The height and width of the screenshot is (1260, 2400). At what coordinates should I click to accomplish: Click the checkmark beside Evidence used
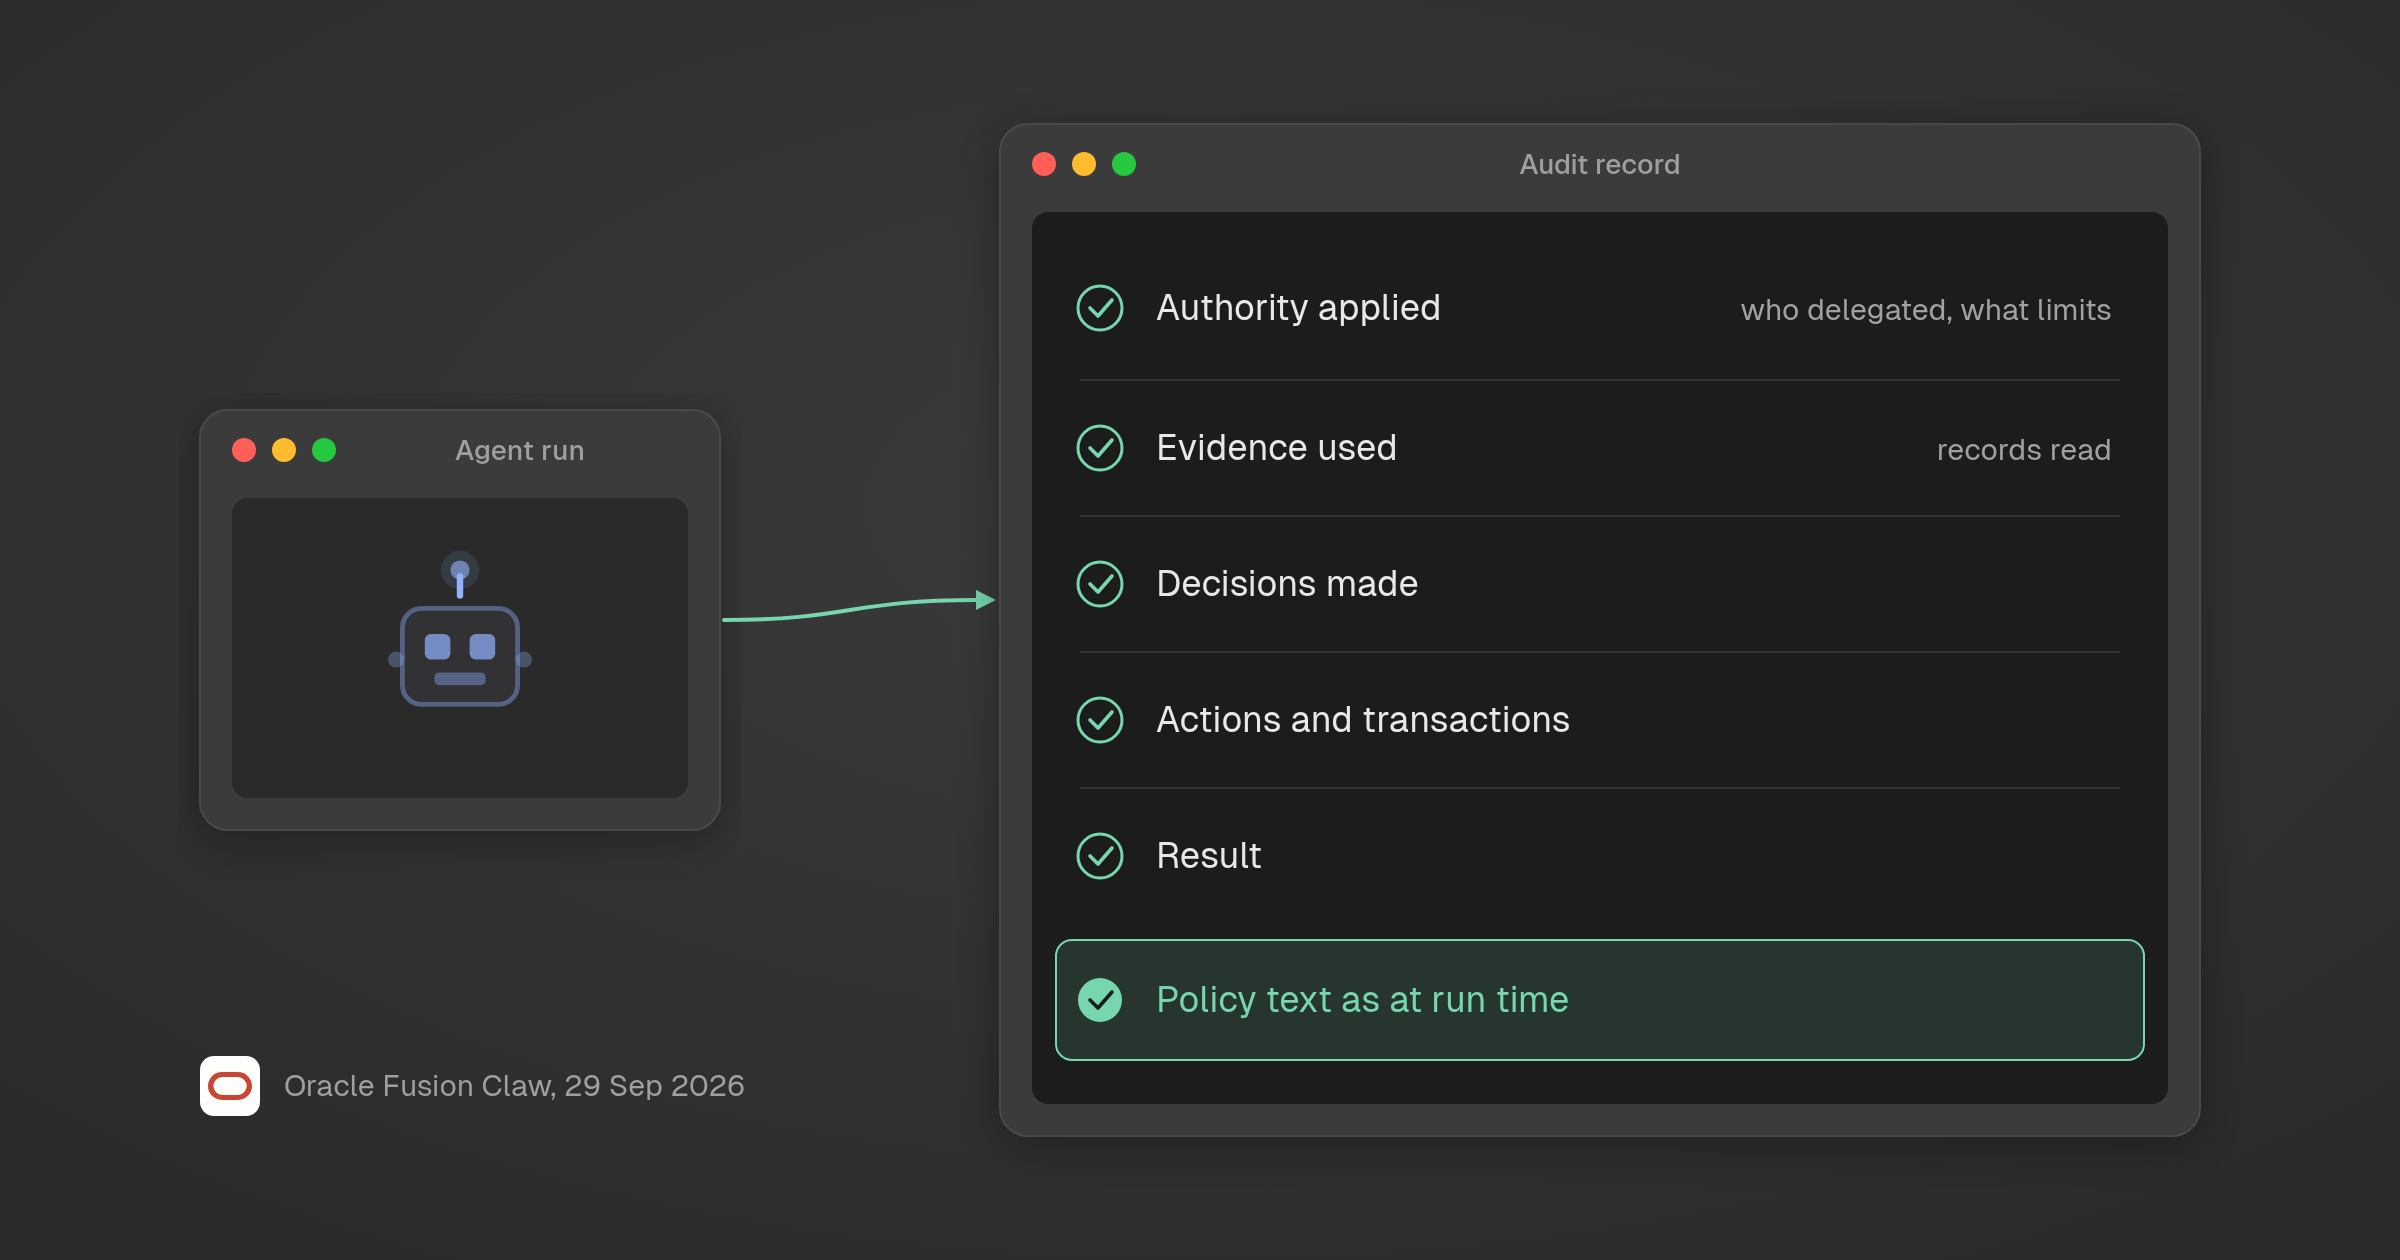(1100, 448)
